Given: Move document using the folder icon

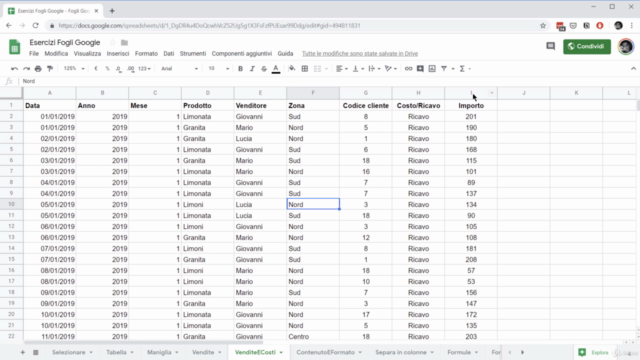Looking at the screenshot, I should (x=124, y=42).
